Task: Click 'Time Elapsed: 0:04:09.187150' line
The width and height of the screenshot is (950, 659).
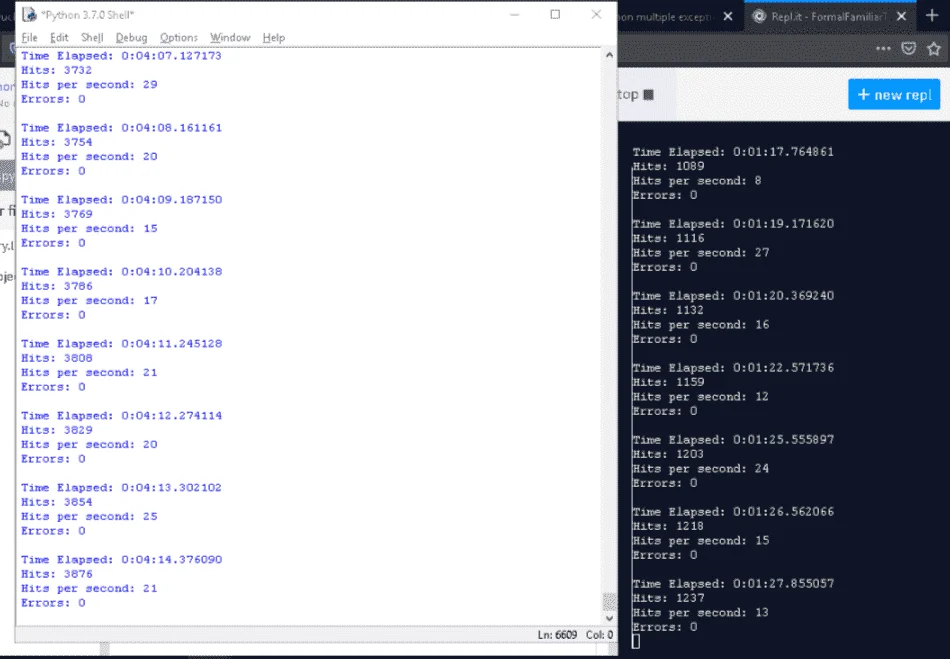Action: click(121, 200)
